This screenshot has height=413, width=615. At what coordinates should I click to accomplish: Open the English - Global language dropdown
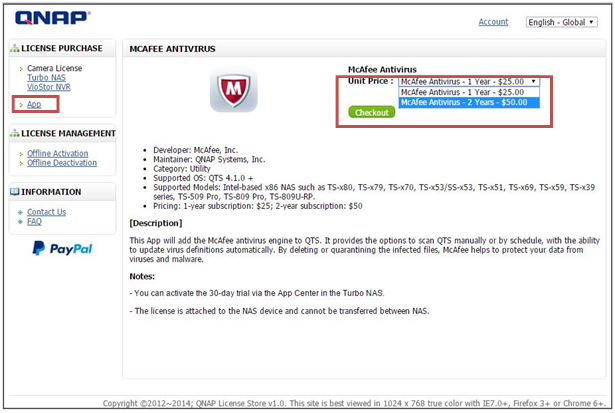[561, 22]
